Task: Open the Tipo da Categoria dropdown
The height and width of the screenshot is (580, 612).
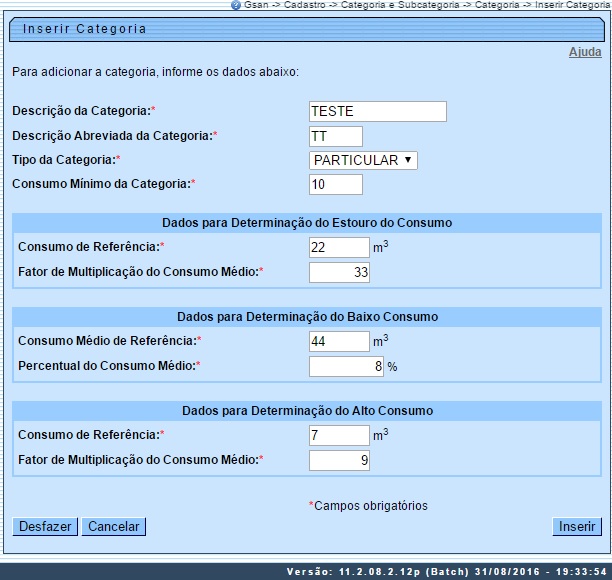Action: 363,160
